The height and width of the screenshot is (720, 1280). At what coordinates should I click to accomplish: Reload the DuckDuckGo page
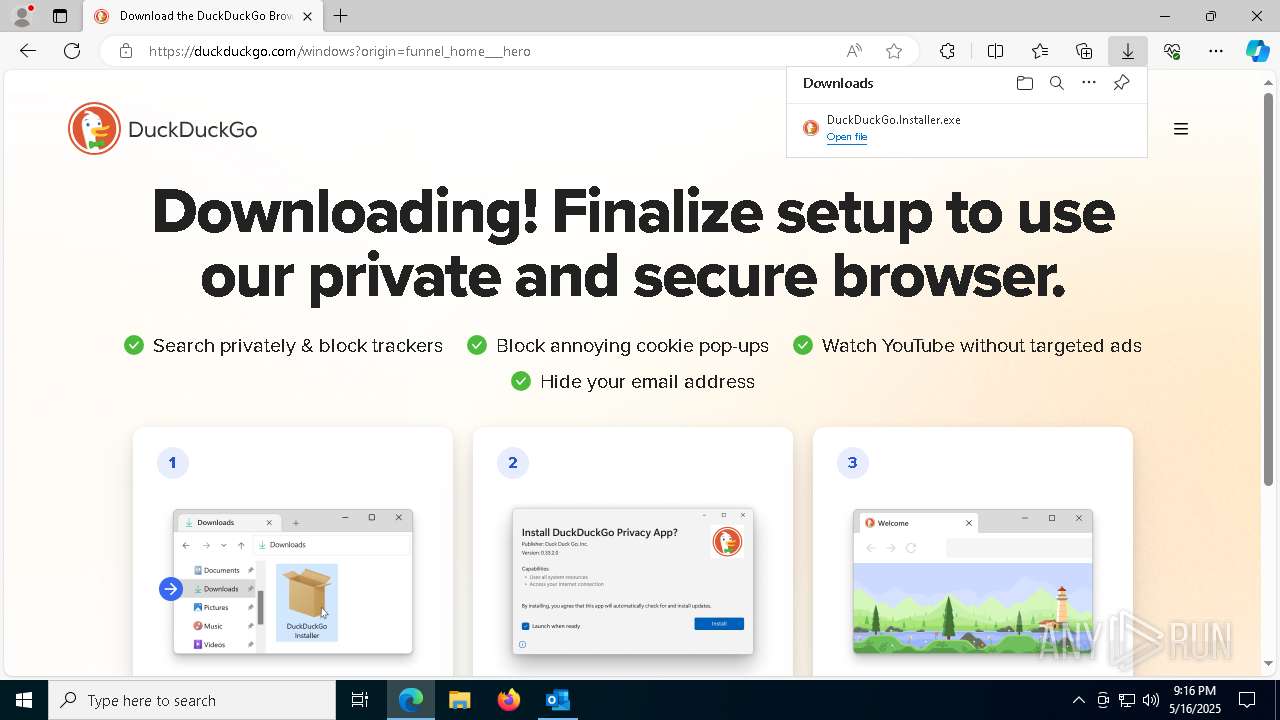pos(72,51)
